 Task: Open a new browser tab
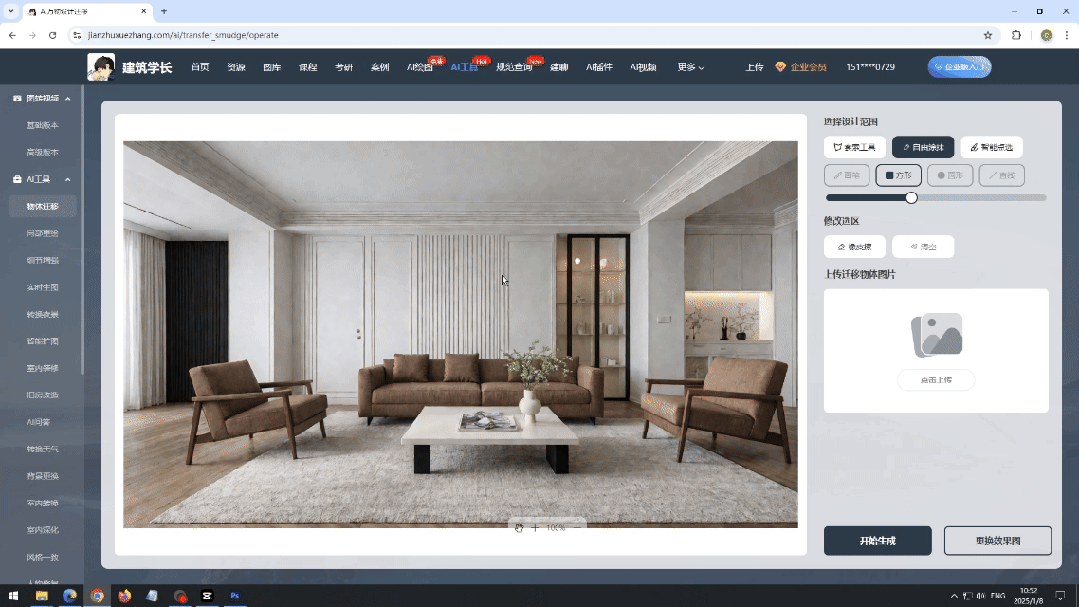point(164,12)
